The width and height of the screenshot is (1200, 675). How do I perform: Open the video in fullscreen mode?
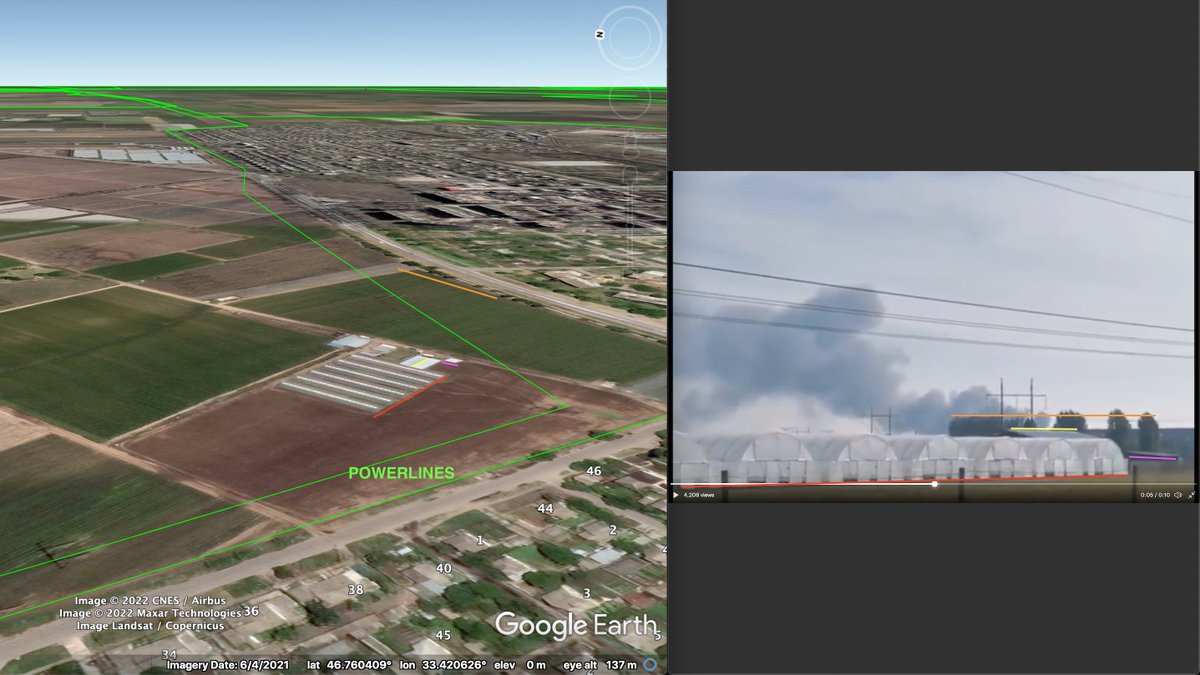pyautogui.click(x=1190, y=495)
